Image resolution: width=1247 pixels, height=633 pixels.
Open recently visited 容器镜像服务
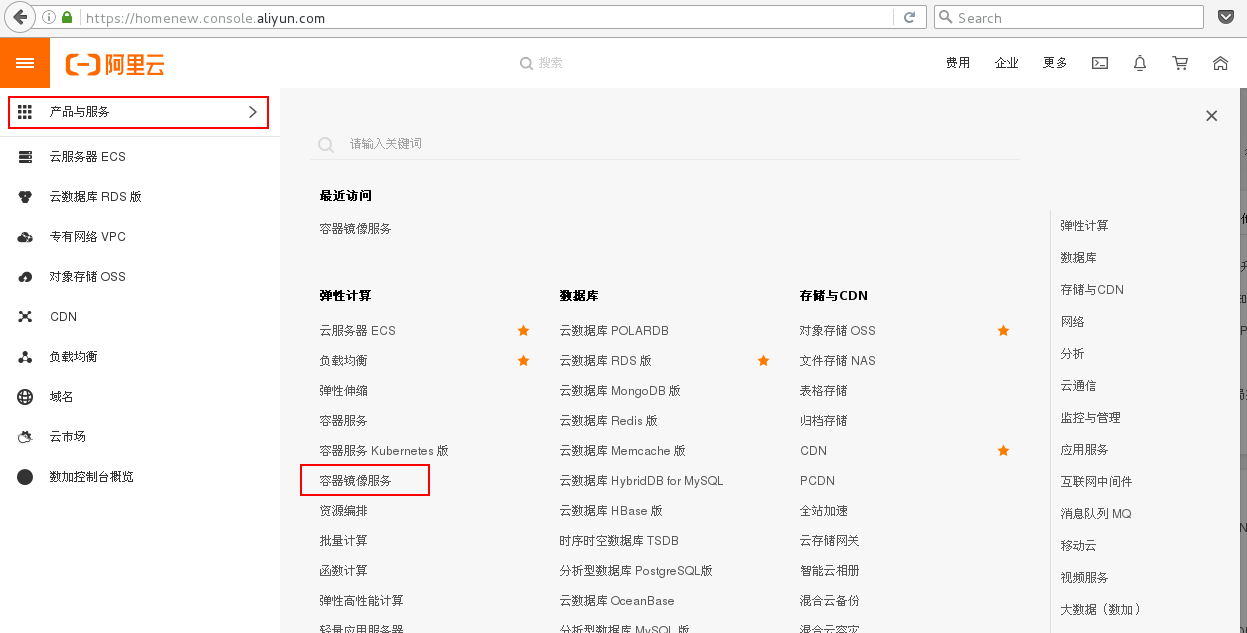click(x=356, y=229)
